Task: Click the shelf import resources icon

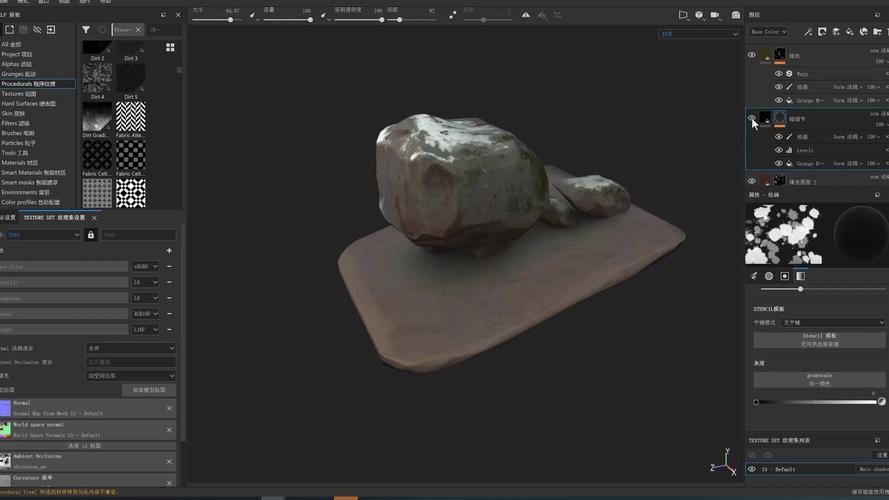Action: pos(51,29)
